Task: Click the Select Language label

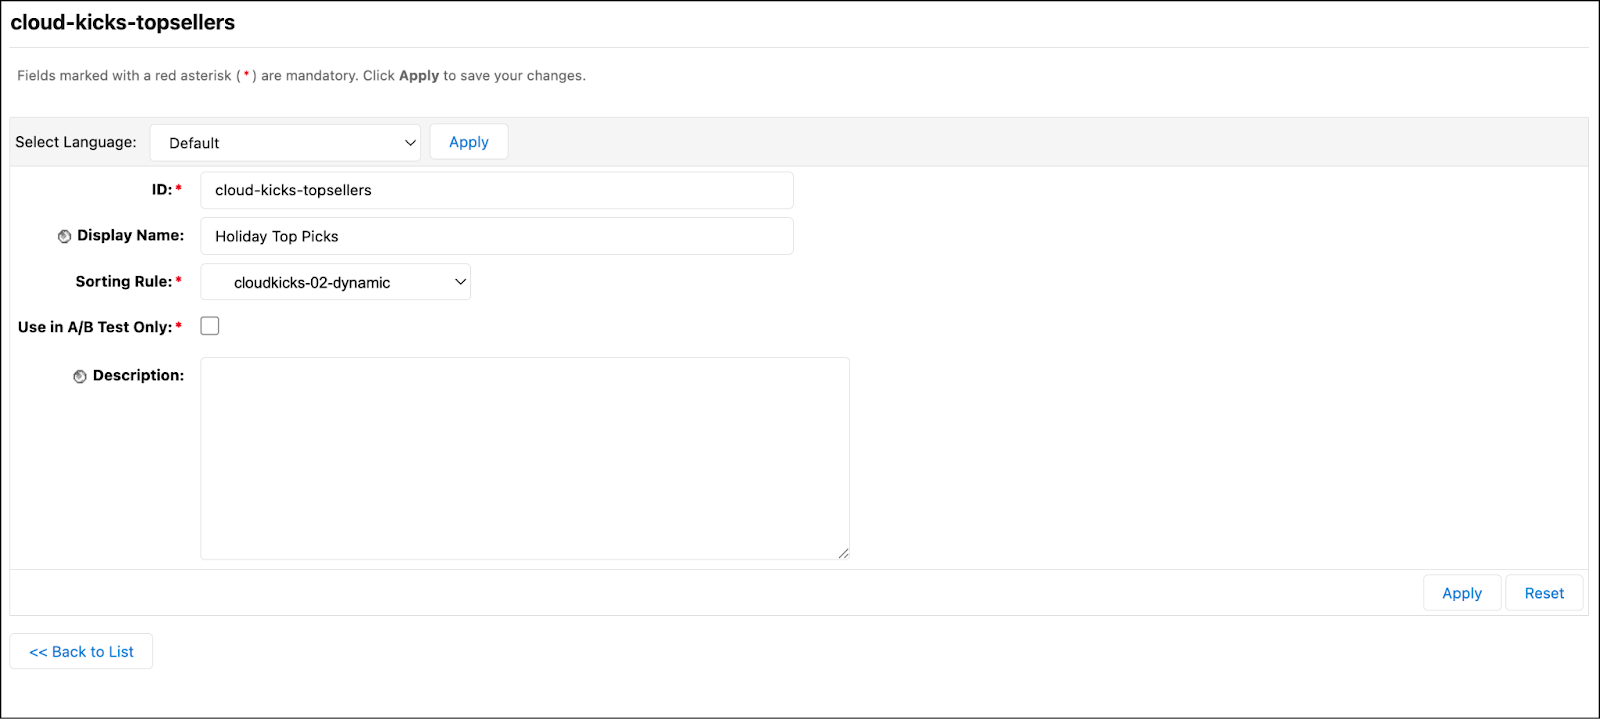Action: point(76,142)
